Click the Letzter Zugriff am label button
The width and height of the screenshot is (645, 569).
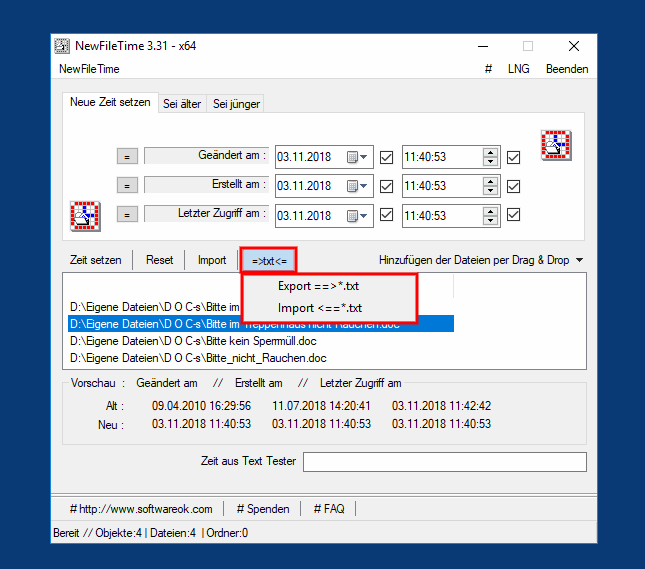206,214
